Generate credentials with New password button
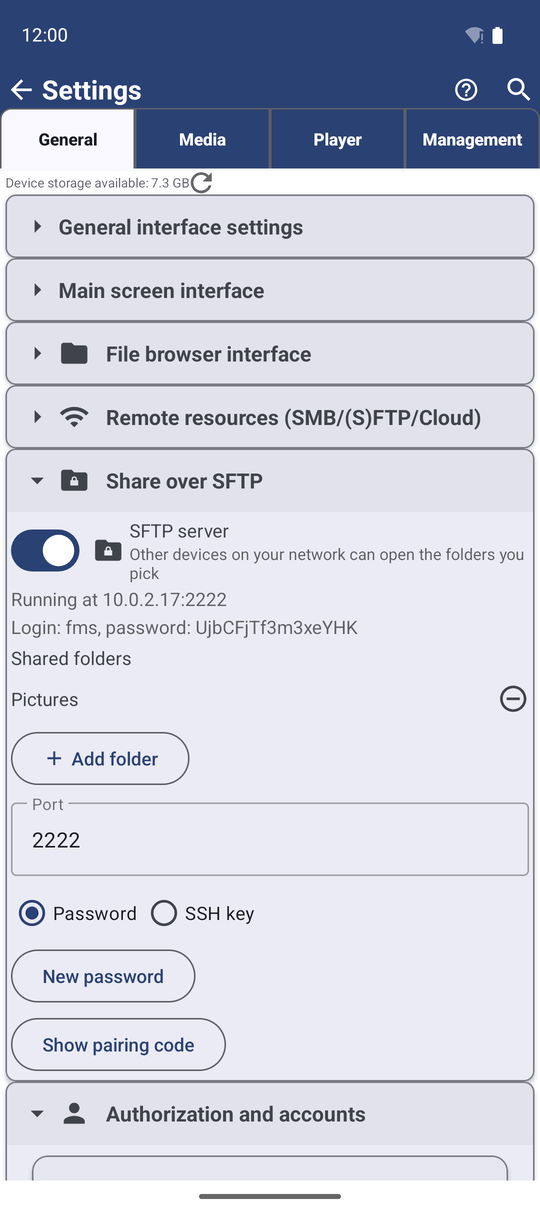This screenshot has height=1212, width=540. [x=103, y=977]
